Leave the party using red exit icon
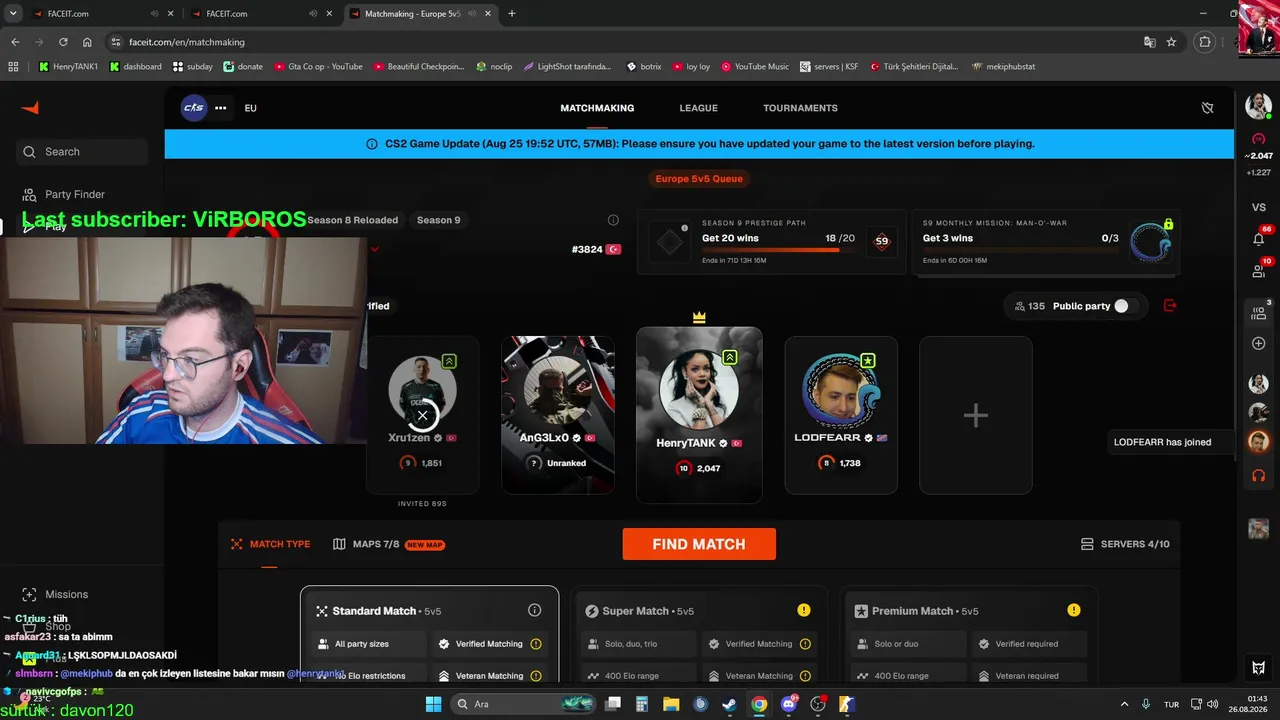1280x720 pixels. 1170,306
